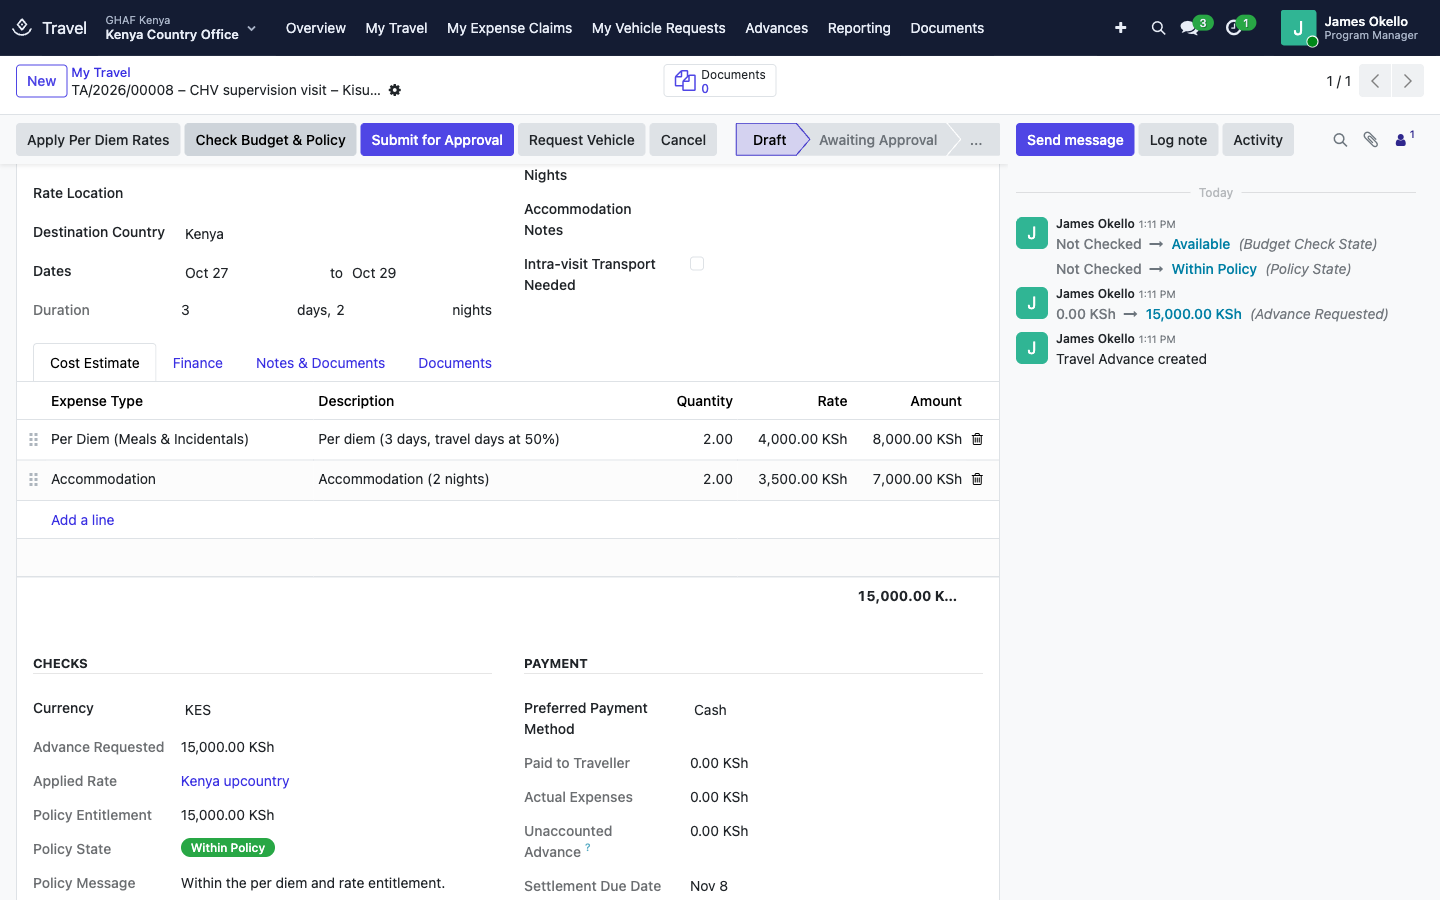
Task: Grab the Per Diem row drag handle
Action: pyautogui.click(x=33, y=439)
